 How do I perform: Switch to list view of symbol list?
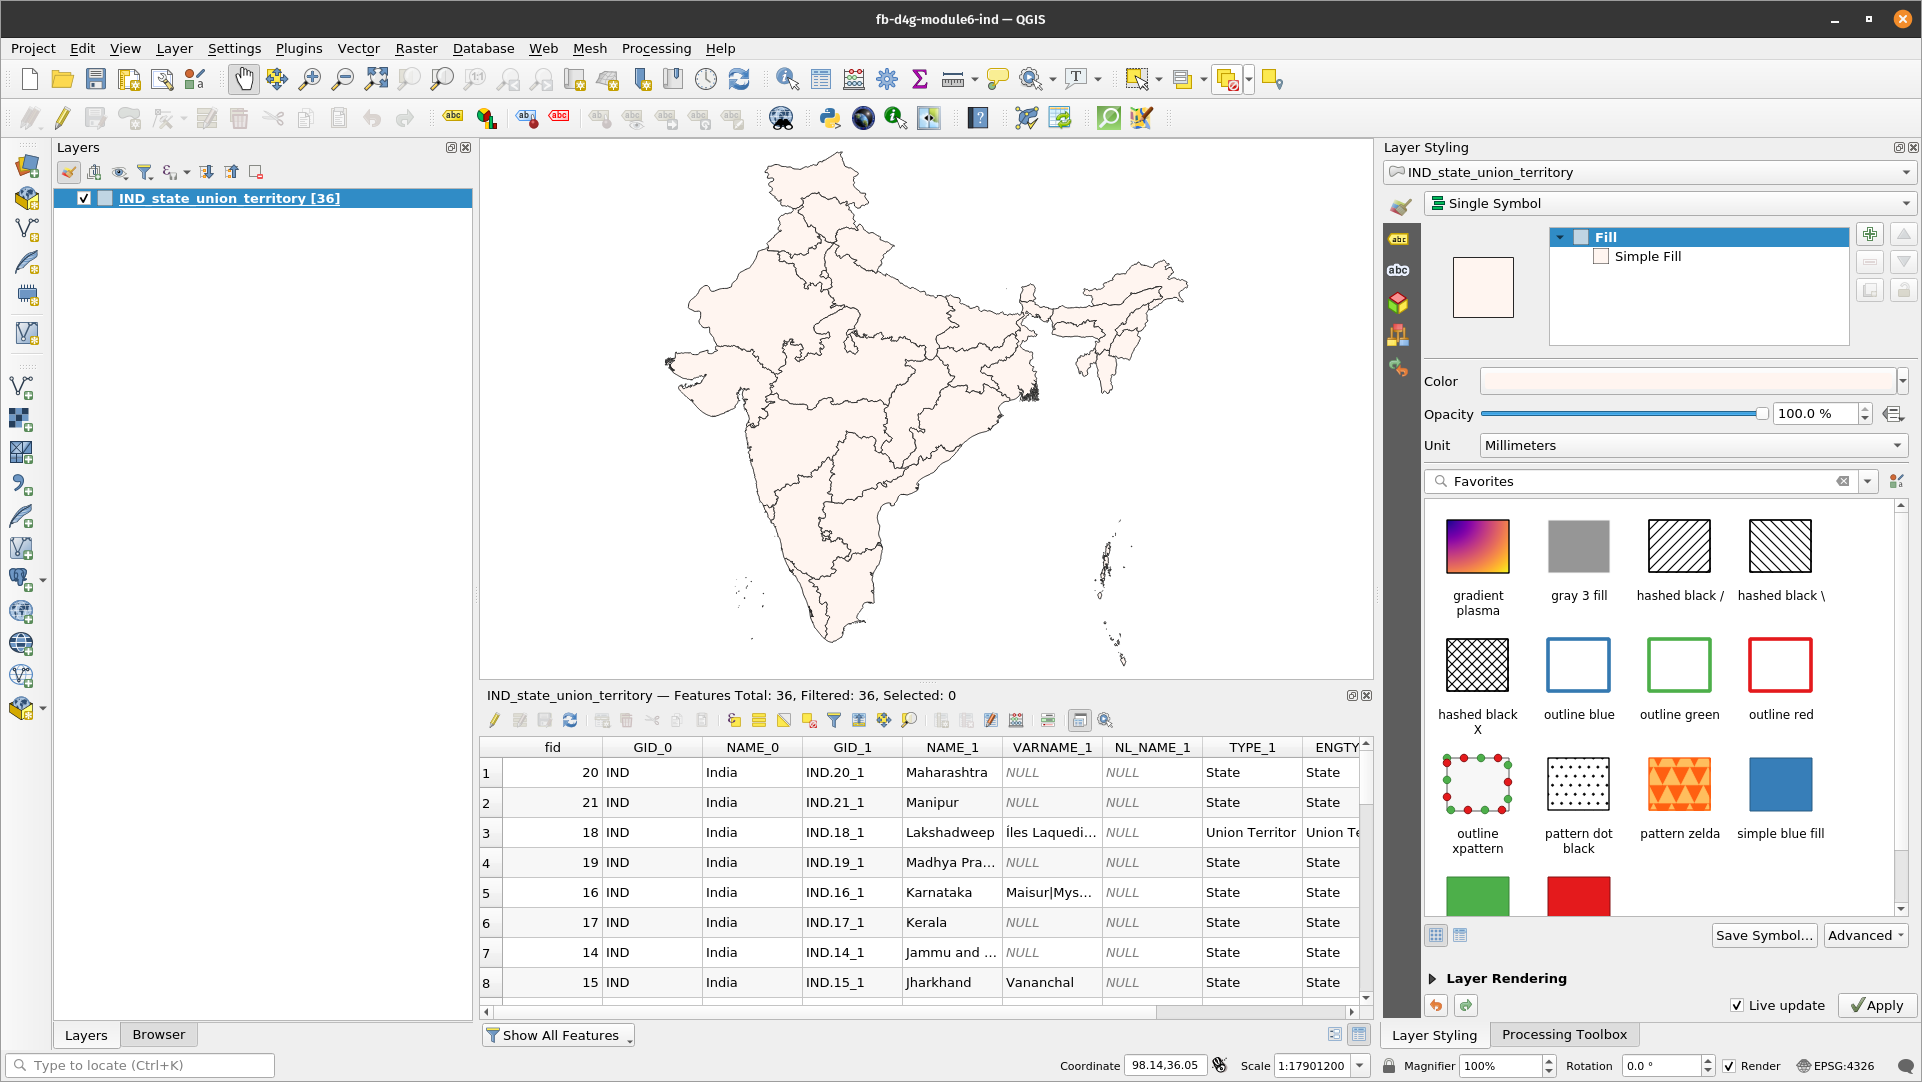(x=1460, y=935)
